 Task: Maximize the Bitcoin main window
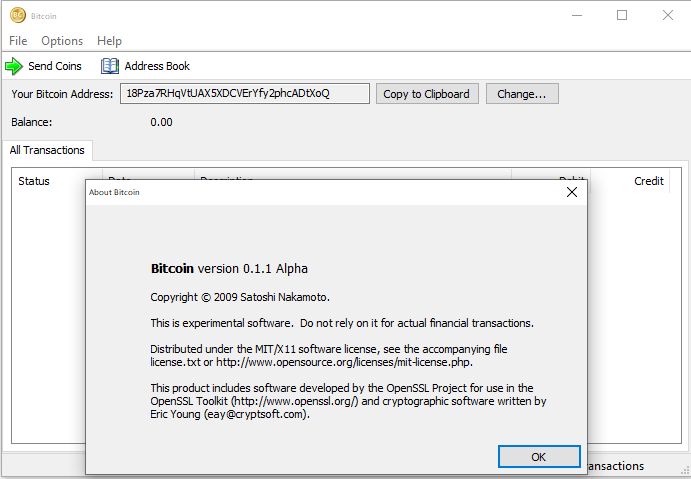[622, 15]
